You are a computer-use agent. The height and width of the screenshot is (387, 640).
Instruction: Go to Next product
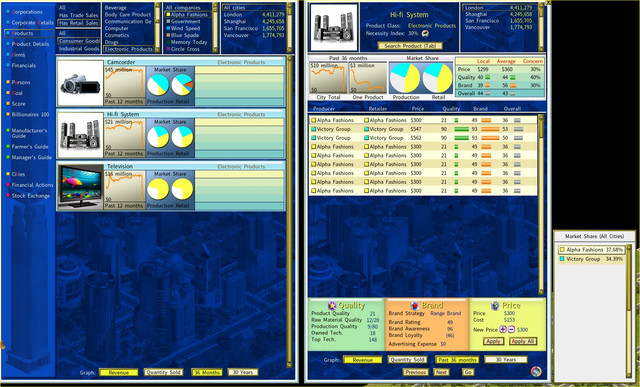point(441,372)
